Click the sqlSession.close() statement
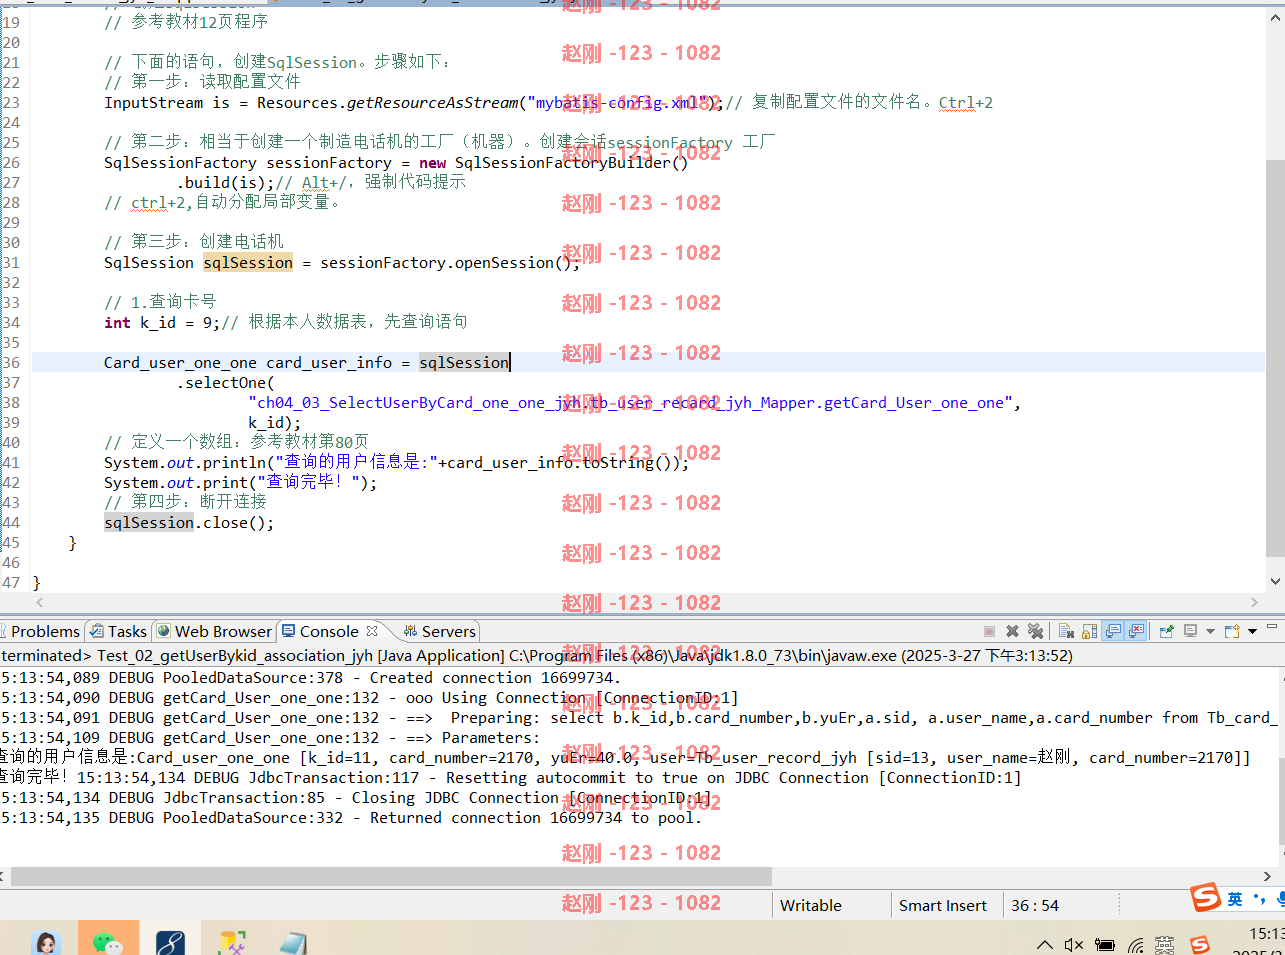The height and width of the screenshot is (955, 1285). pos(189,522)
